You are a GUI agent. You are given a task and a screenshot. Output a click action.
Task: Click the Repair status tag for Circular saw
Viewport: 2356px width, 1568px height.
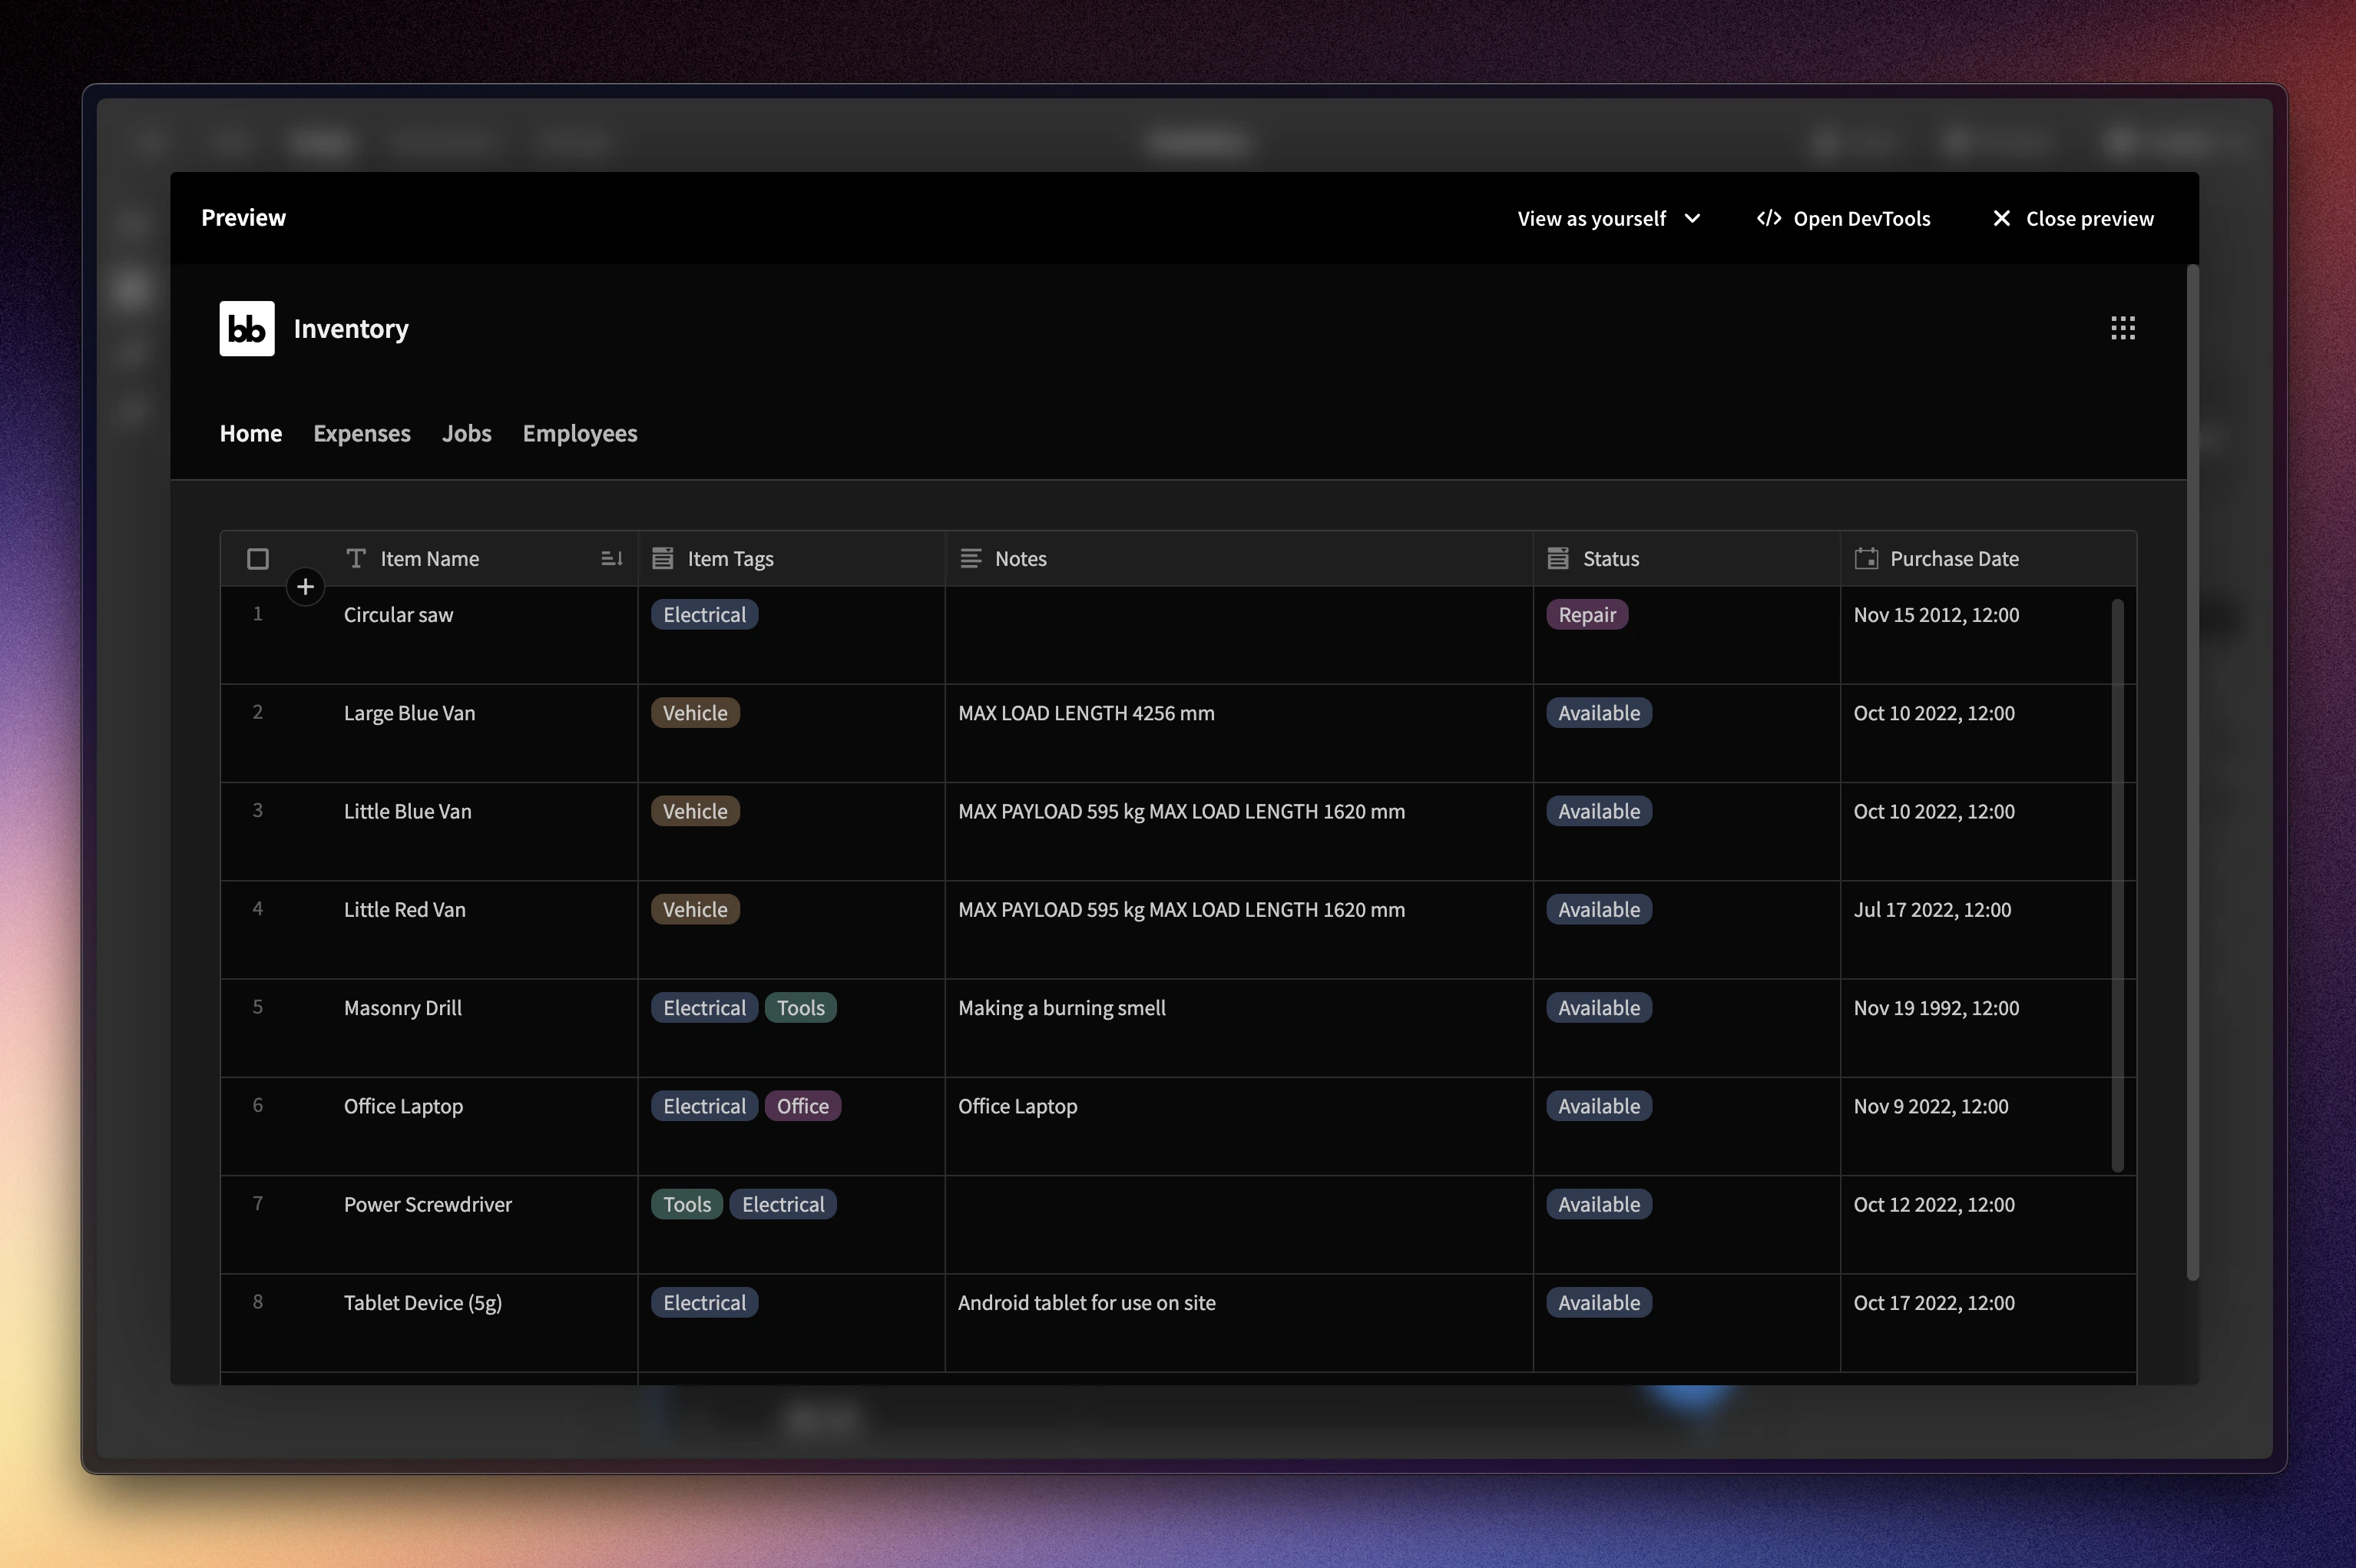point(1587,614)
